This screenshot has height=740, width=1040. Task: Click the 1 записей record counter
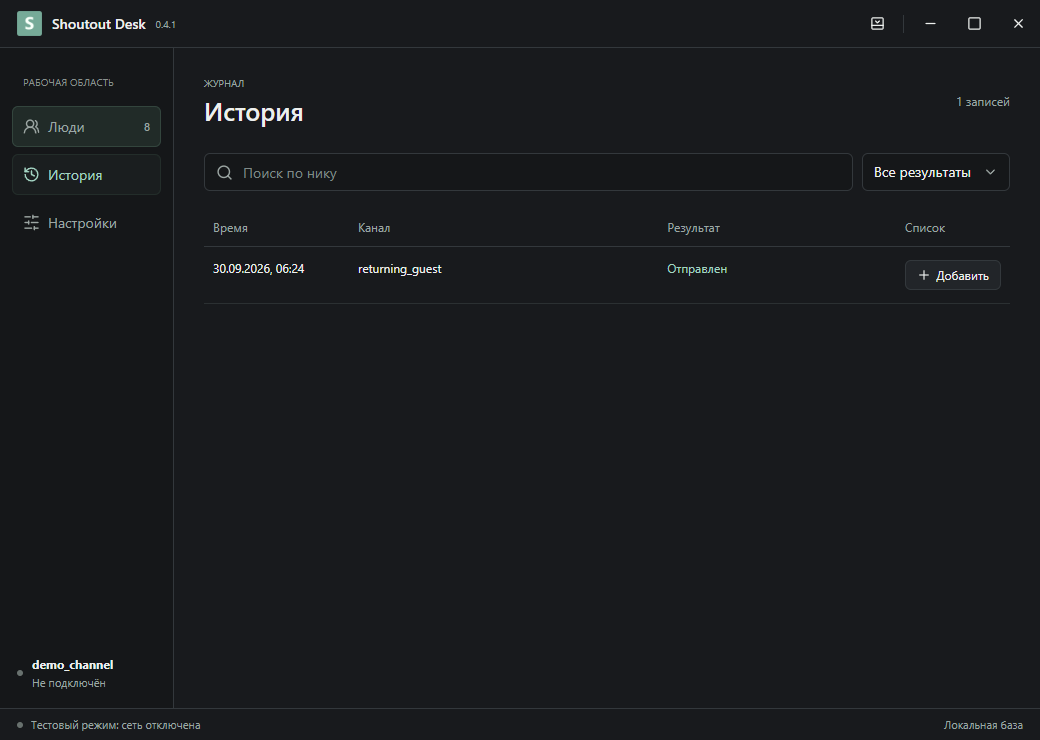point(983,102)
